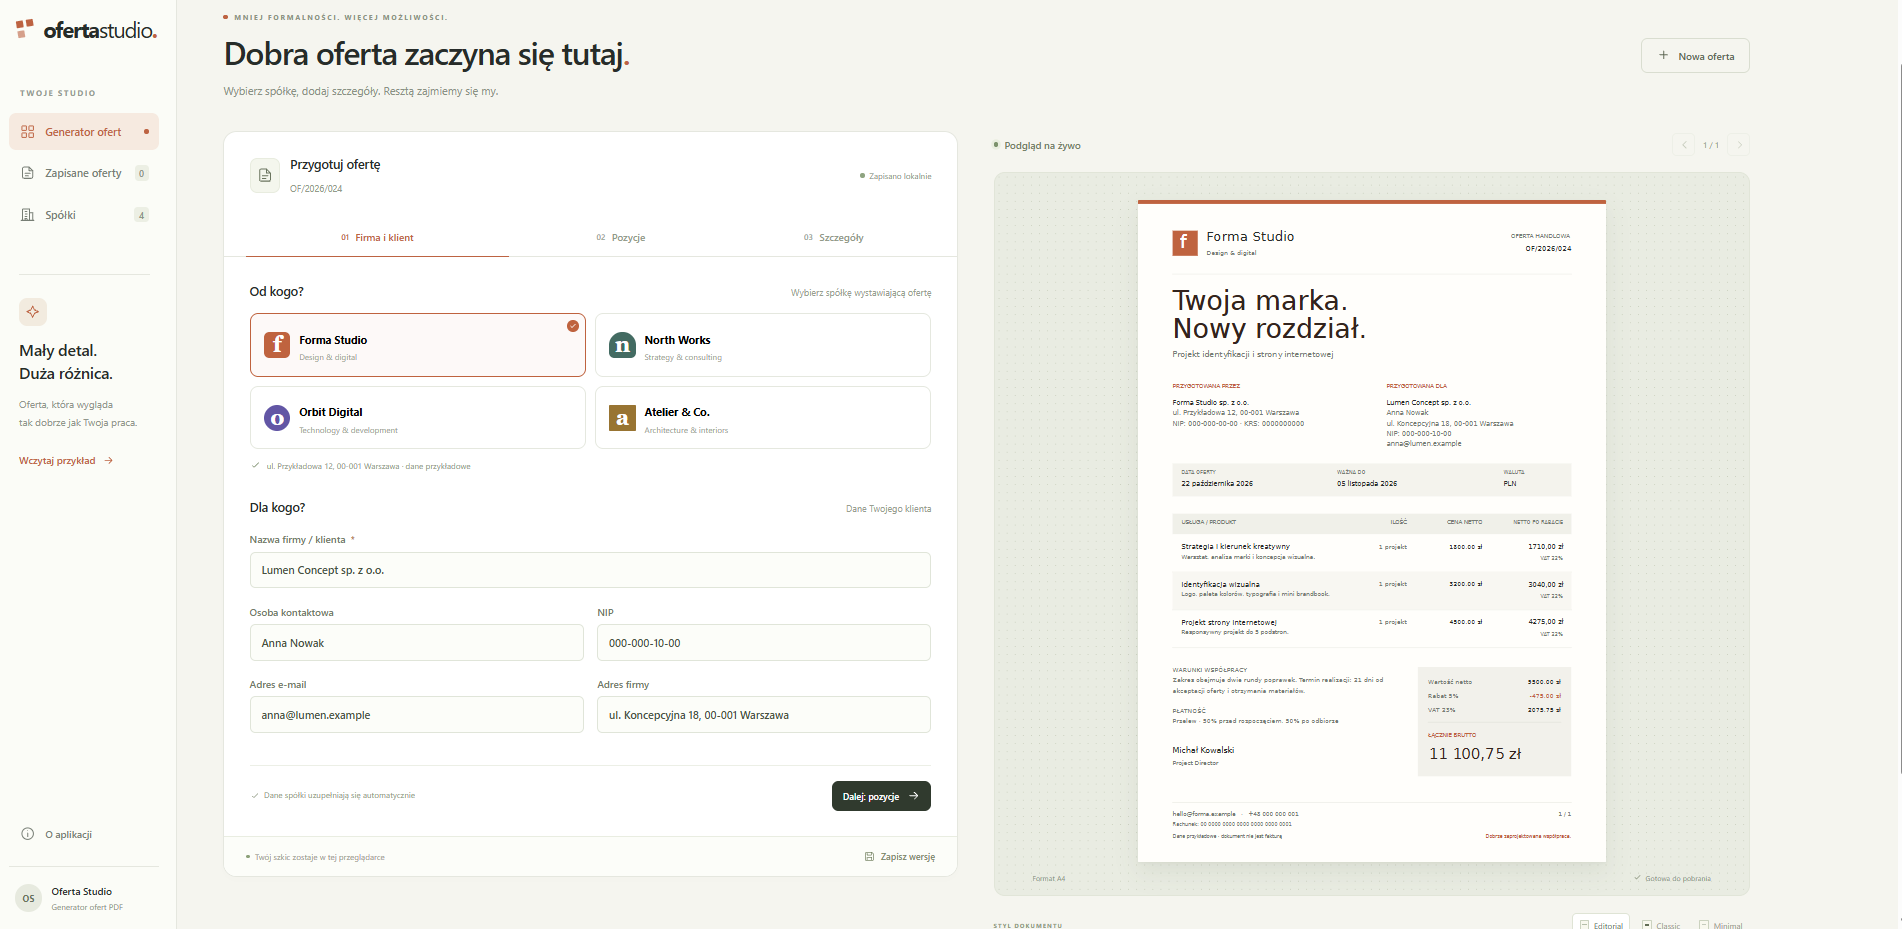Click the Zapisane oferty count badge
Image resolution: width=1902 pixels, height=929 pixels.
142,173
